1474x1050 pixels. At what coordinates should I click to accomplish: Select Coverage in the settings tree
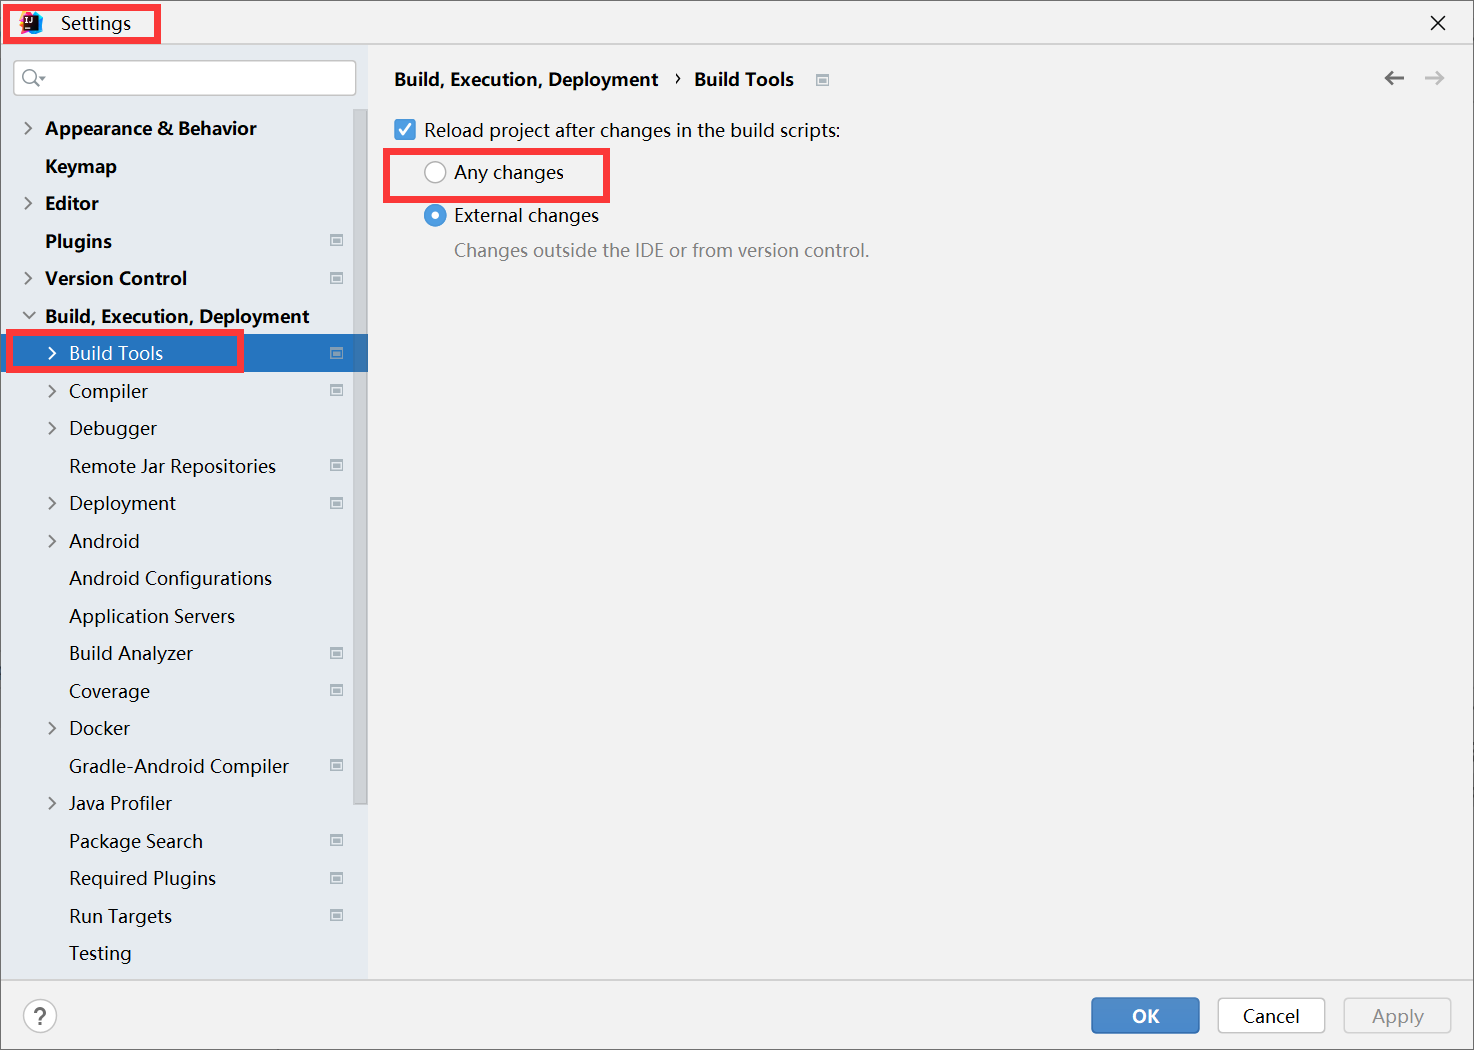tap(109, 691)
